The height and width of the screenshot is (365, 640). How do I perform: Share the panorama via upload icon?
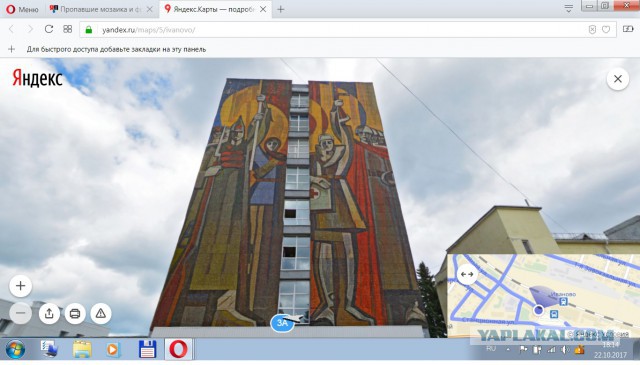(49, 314)
